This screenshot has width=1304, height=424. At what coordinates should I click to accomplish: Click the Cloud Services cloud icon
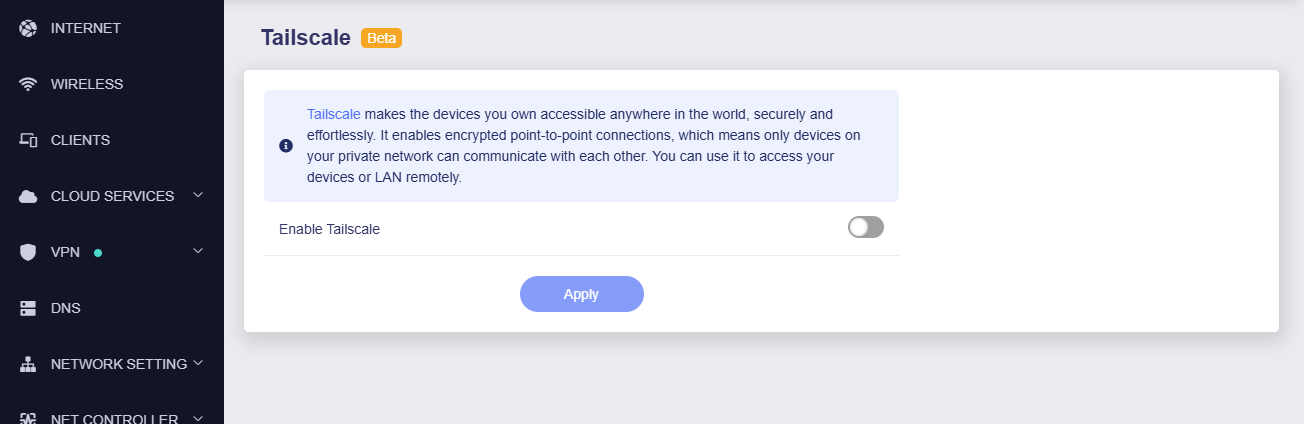(28, 196)
